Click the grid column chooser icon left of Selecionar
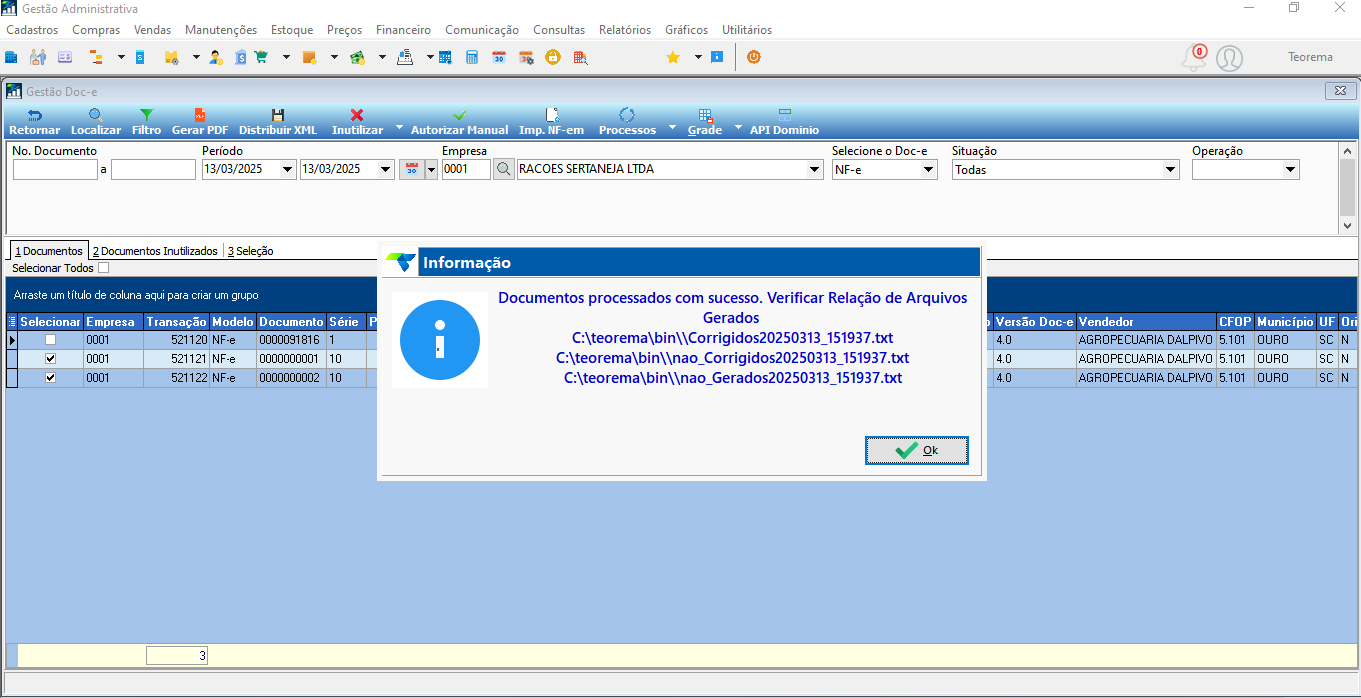1361x698 pixels. [x=12, y=322]
